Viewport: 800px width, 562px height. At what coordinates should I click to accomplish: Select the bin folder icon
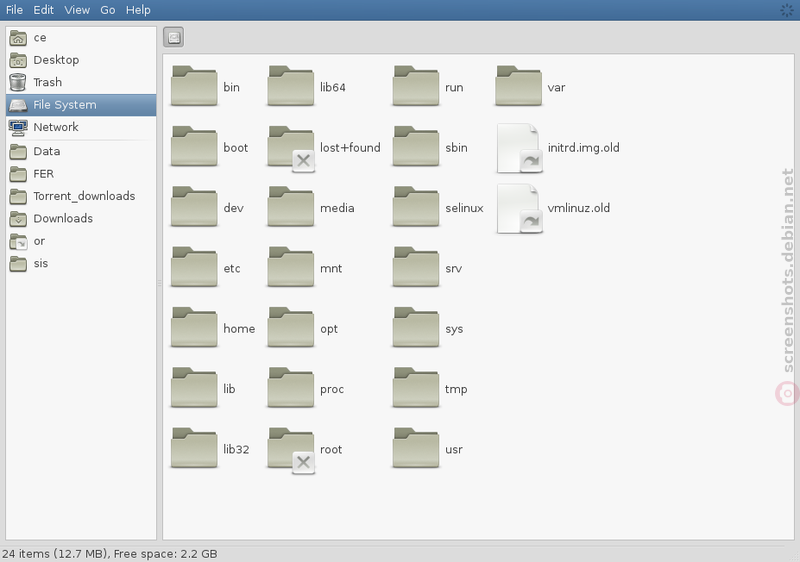(x=194, y=86)
